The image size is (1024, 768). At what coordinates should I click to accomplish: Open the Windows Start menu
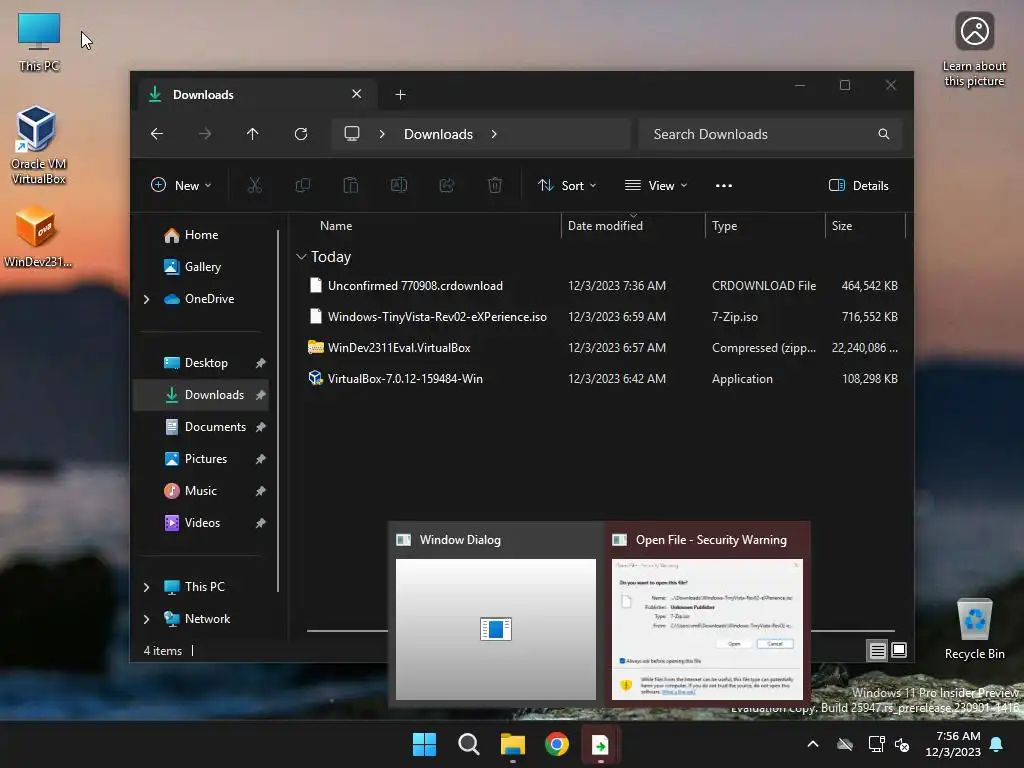[424, 744]
